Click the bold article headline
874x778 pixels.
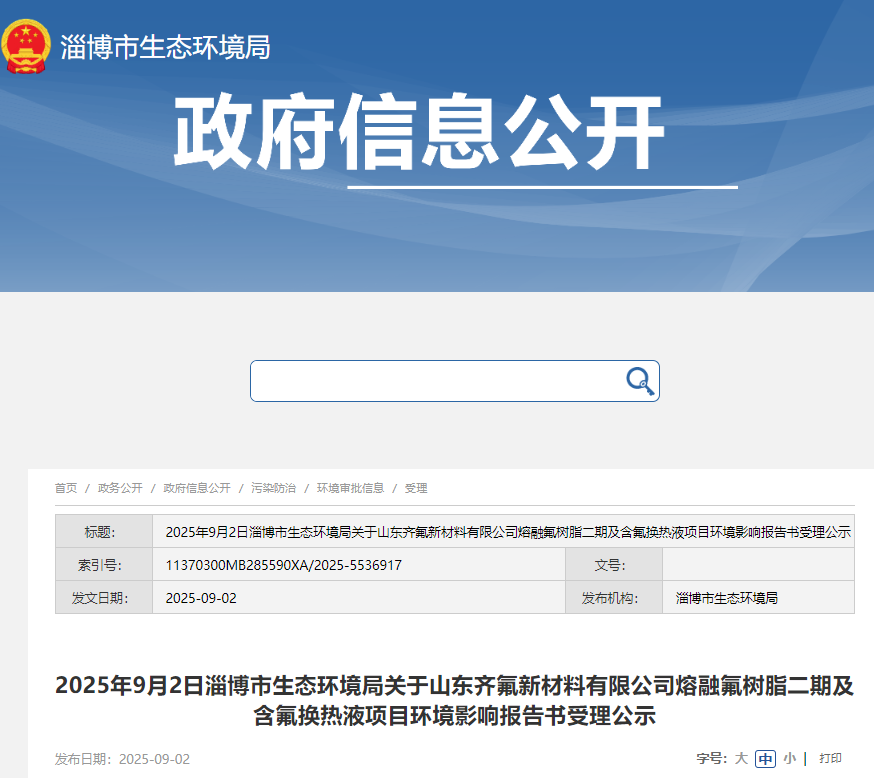click(x=455, y=700)
